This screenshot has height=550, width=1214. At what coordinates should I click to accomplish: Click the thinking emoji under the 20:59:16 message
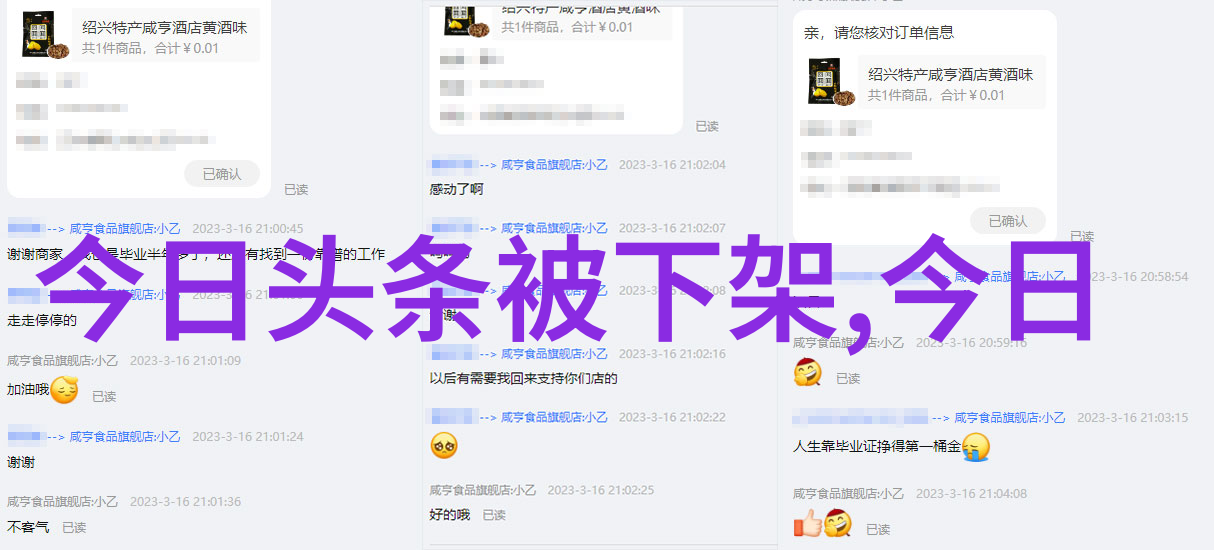(x=807, y=373)
